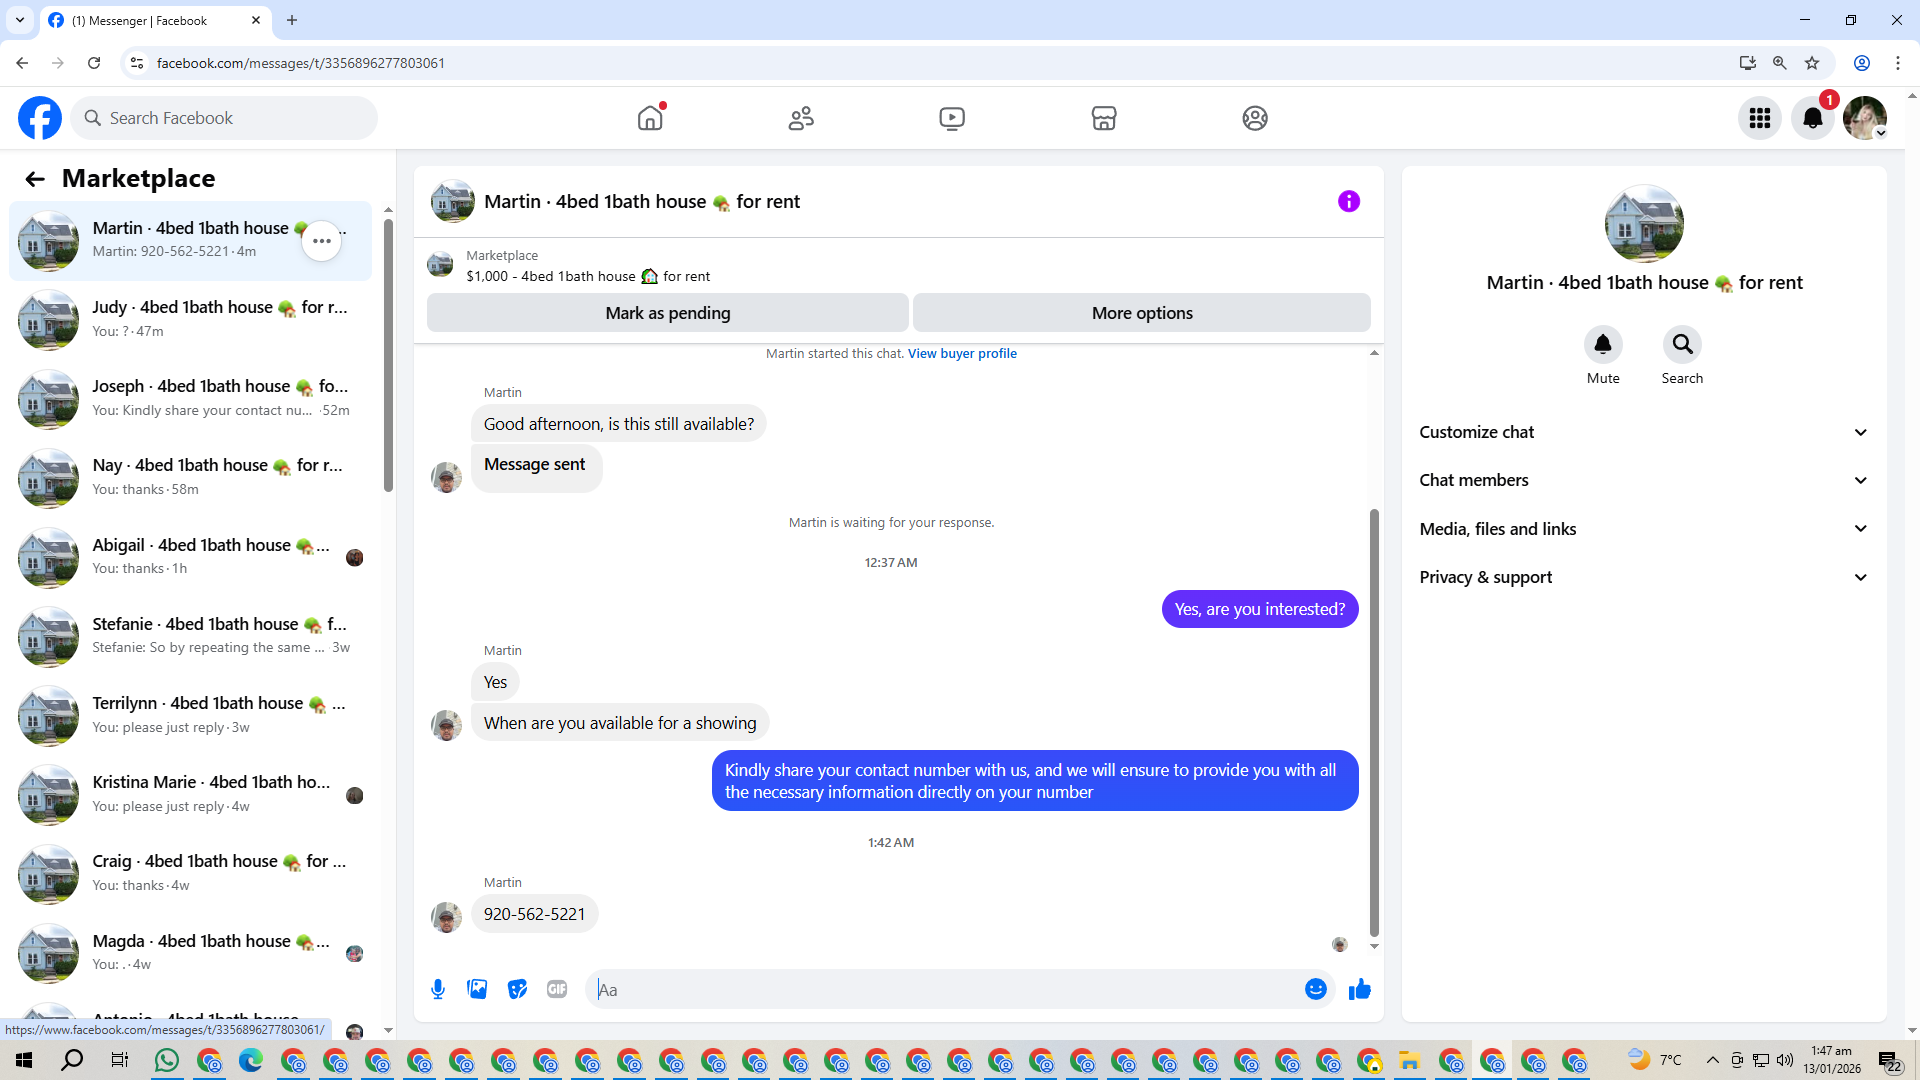The height and width of the screenshot is (1080, 1920).
Task: Attach a file using the photo icon
Action: click(x=477, y=990)
